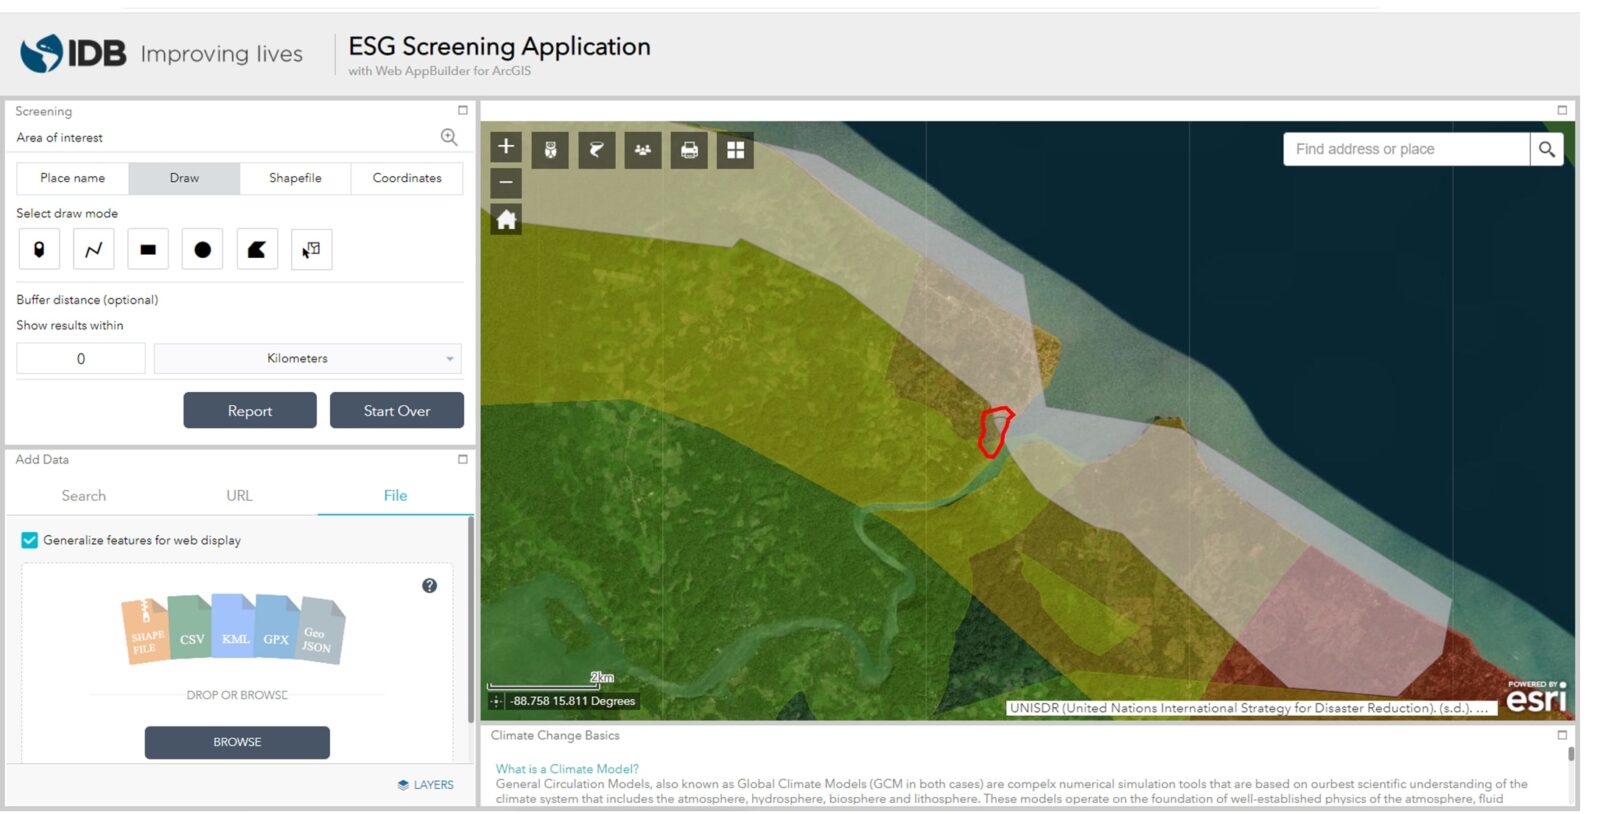Open the basemap gallery grid icon
Viewport: 1600px width, 814px height.
pyautogui.click(x=735, y=150)
